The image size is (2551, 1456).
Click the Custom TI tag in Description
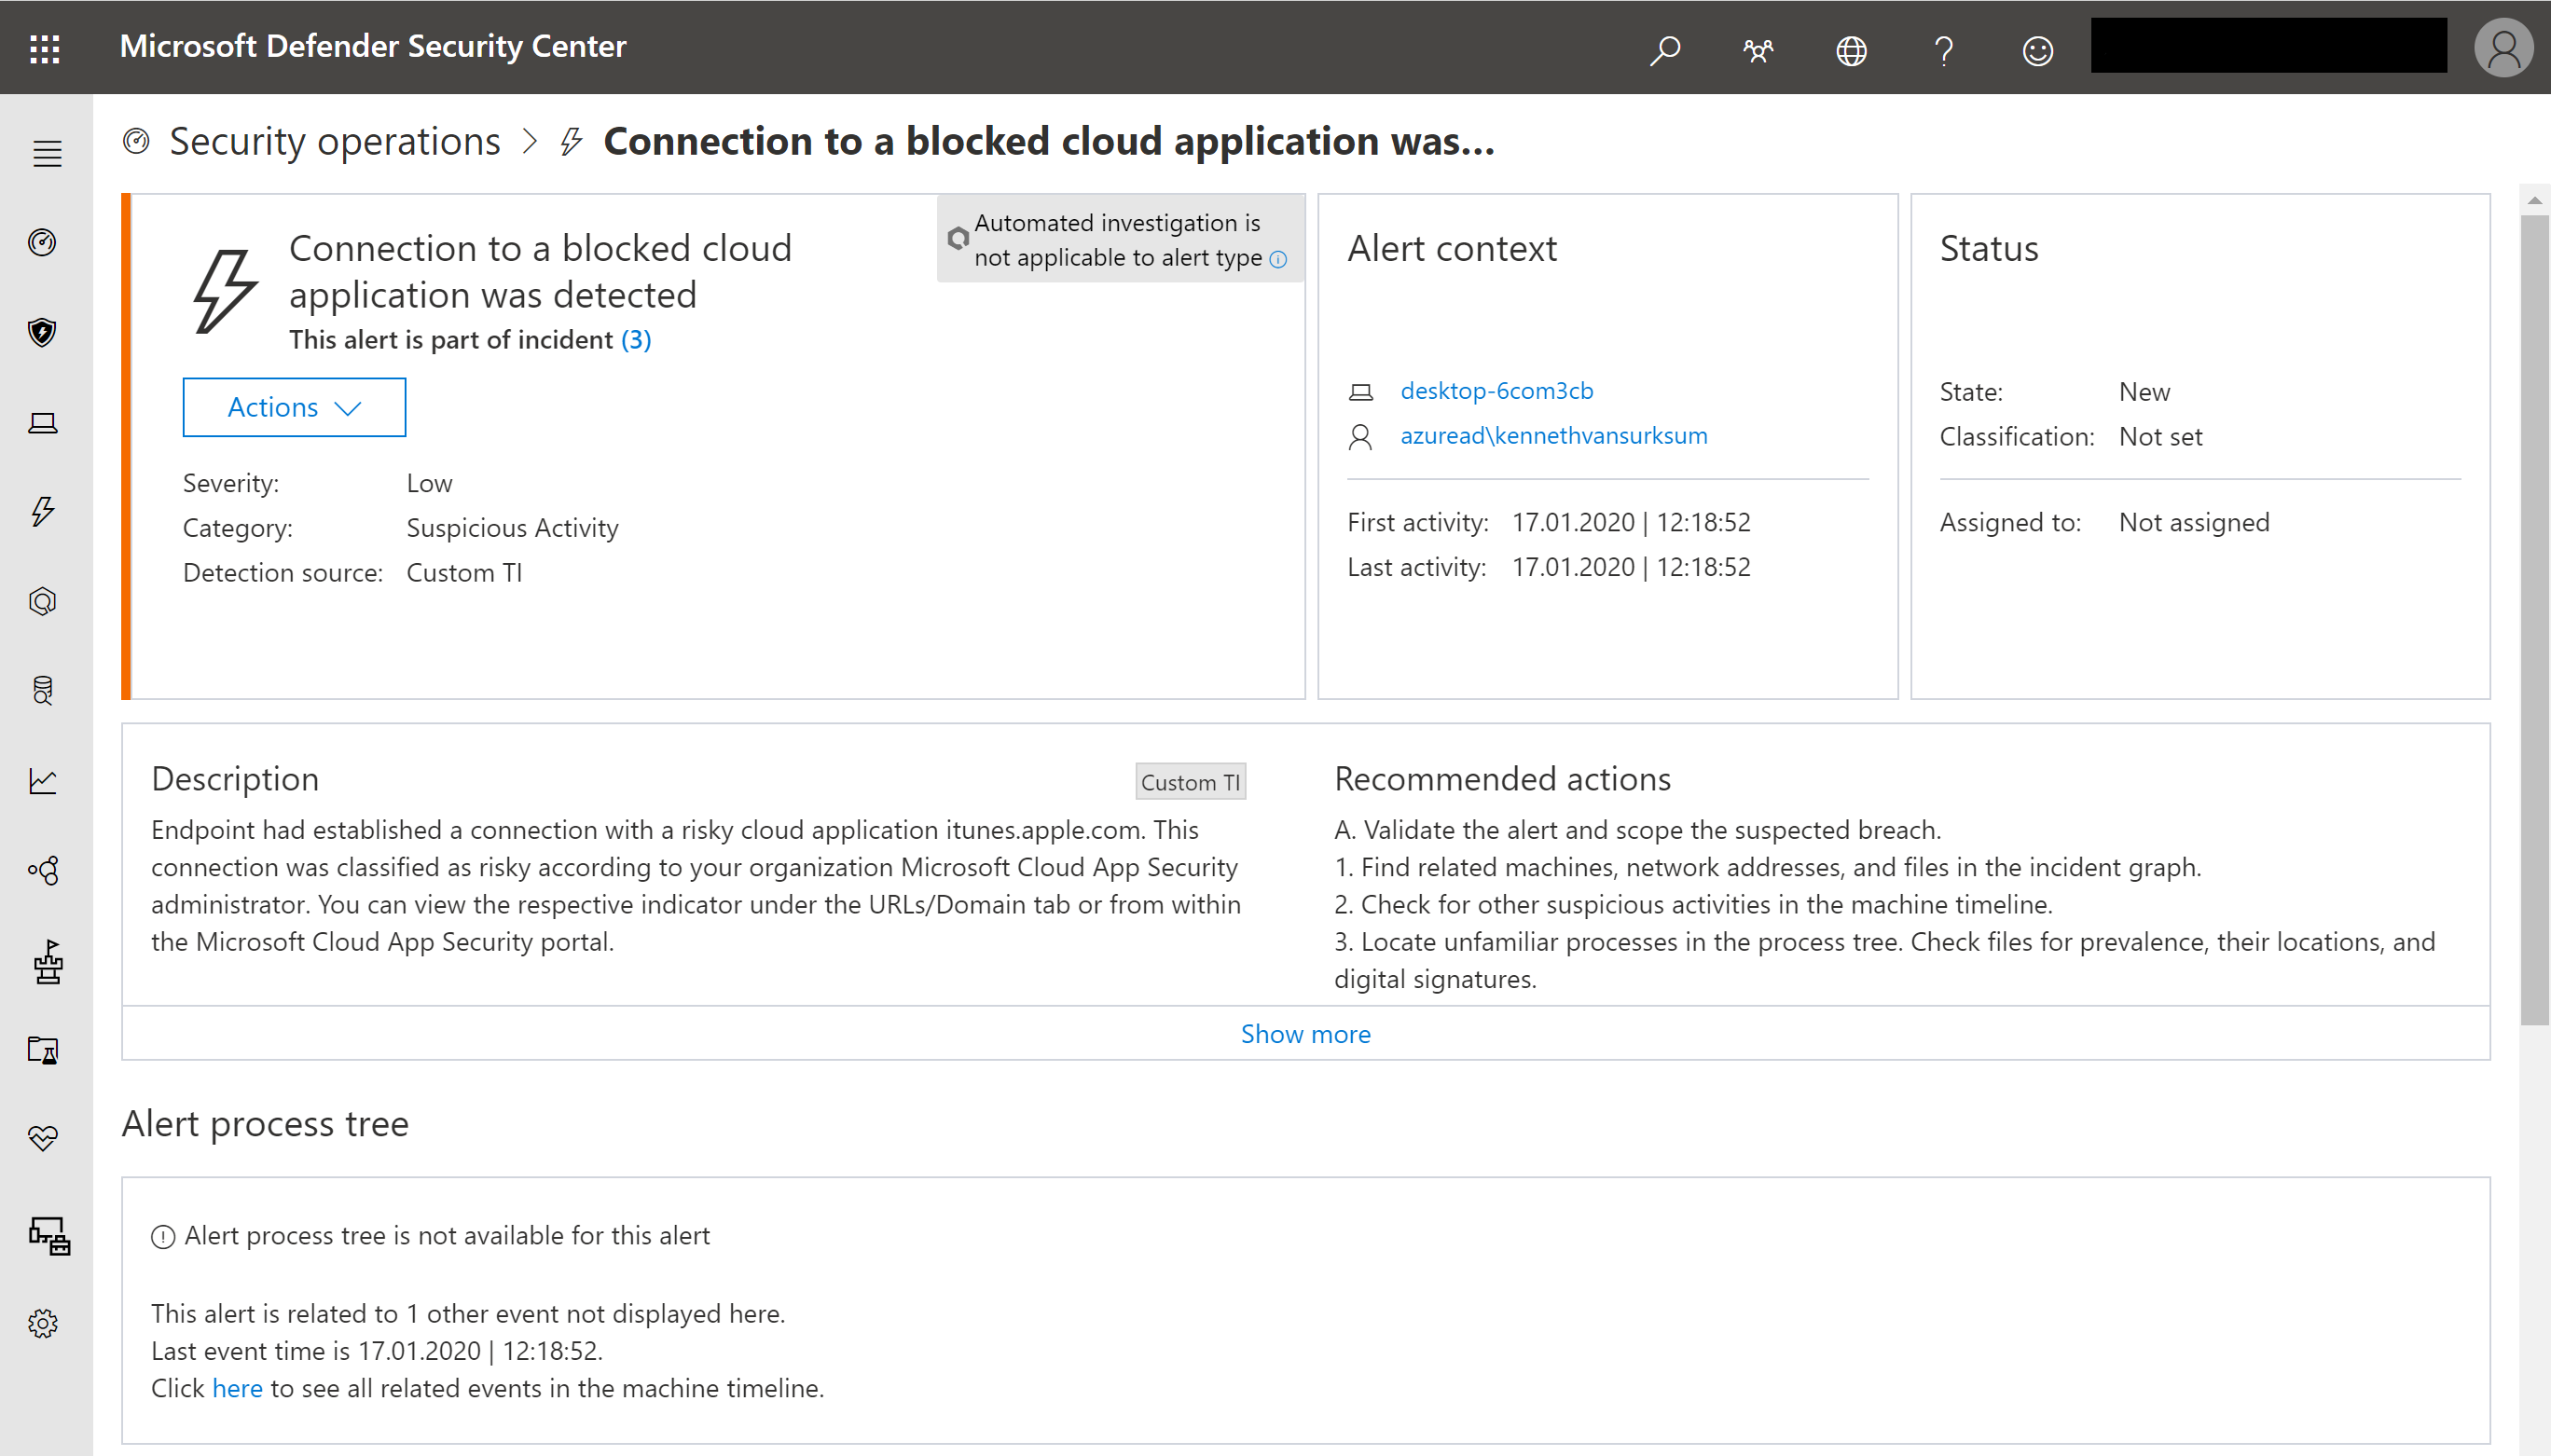(1190, 782)
